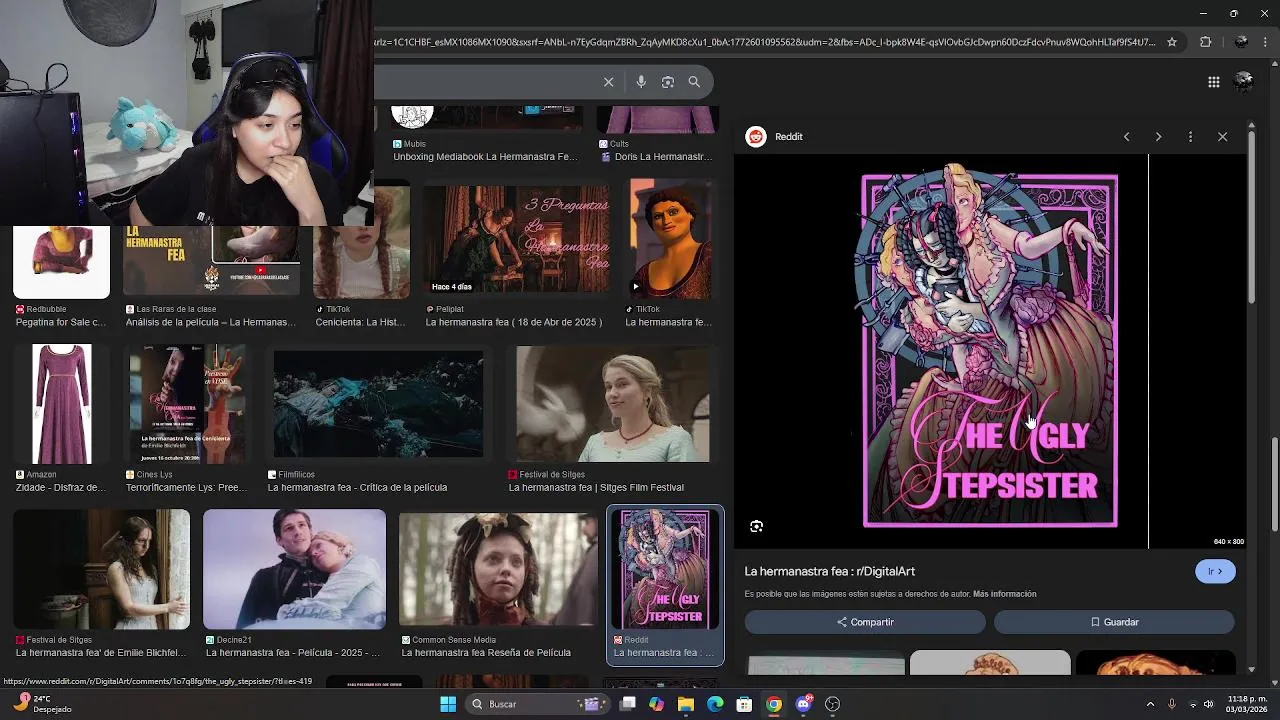Open Microsoft Store from the taskbar
Viewport: 1280px width, 720px height.
744,704
